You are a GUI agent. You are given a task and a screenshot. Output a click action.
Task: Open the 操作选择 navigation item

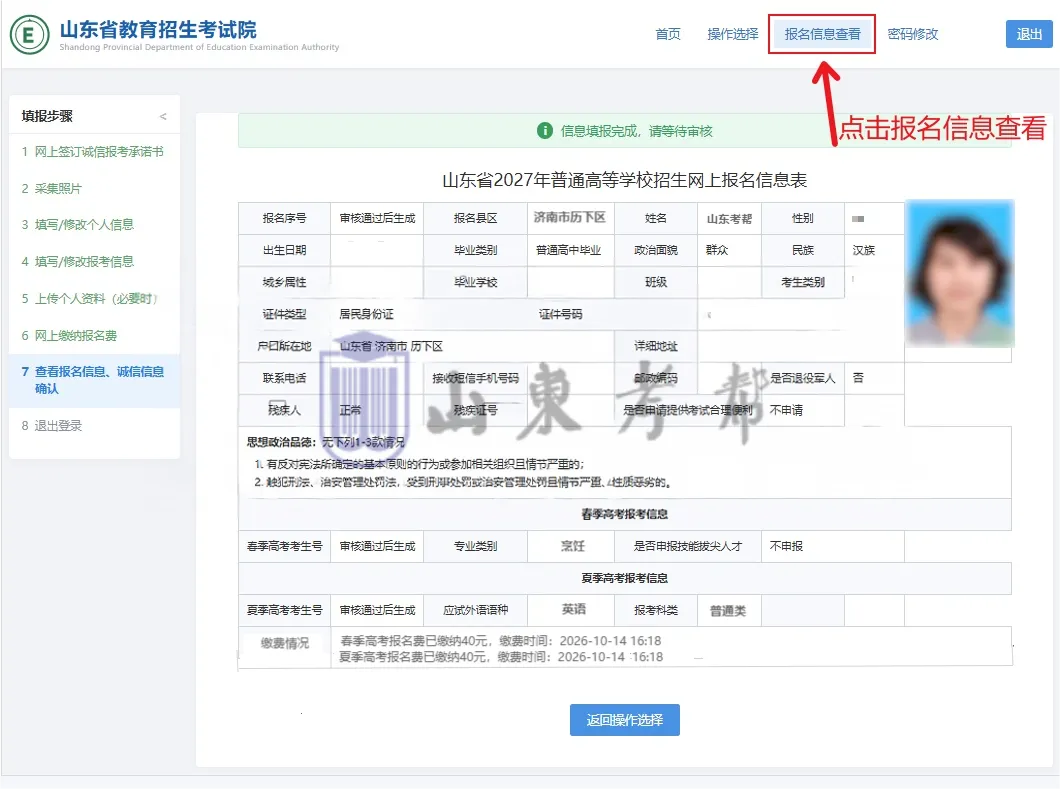point(732,34)
